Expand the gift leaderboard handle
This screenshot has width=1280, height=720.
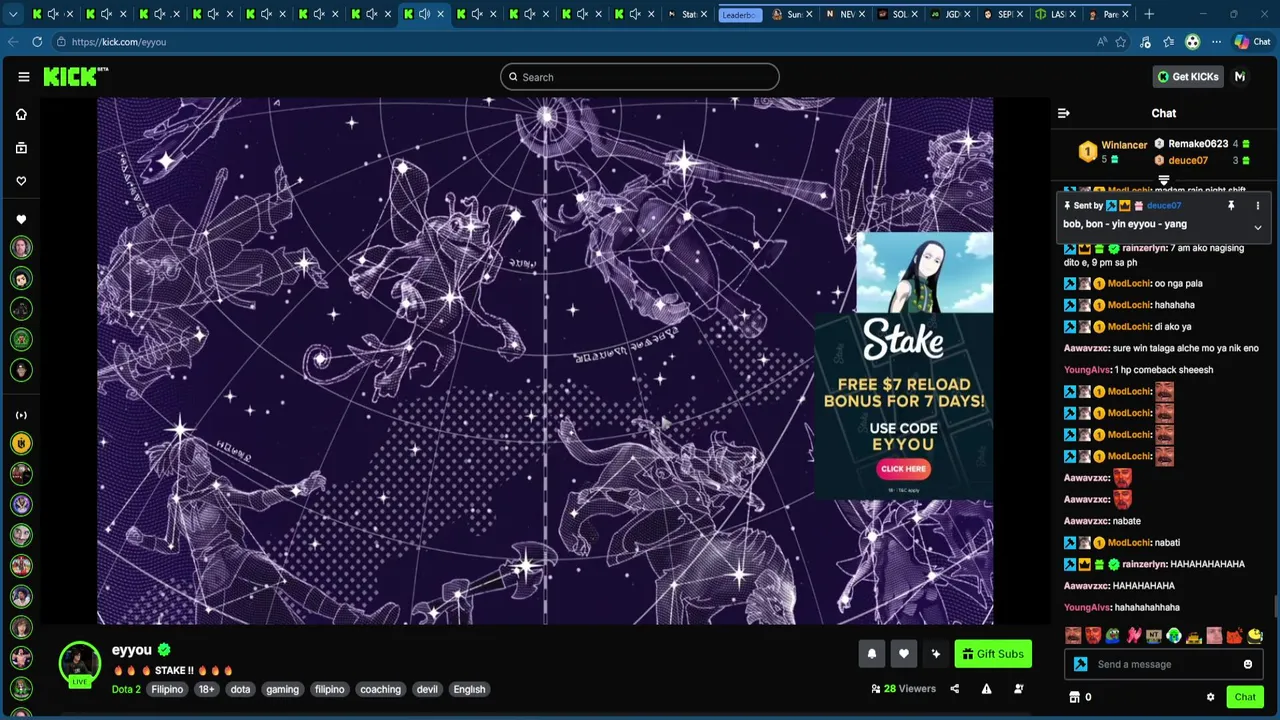point(1164,180)
